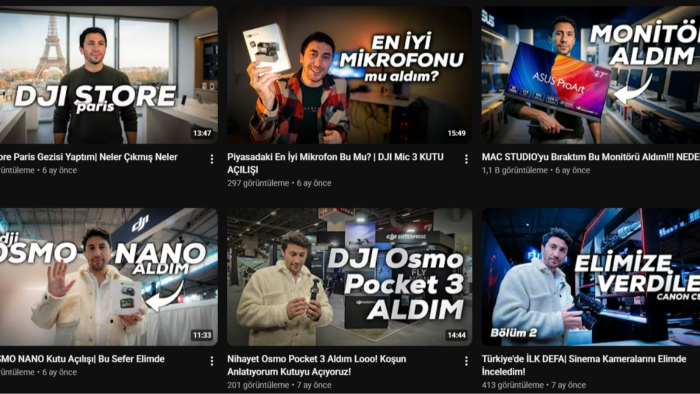
Task: Open the ASUS ProArt monitor video thumbnail
Action: [591, 75]
